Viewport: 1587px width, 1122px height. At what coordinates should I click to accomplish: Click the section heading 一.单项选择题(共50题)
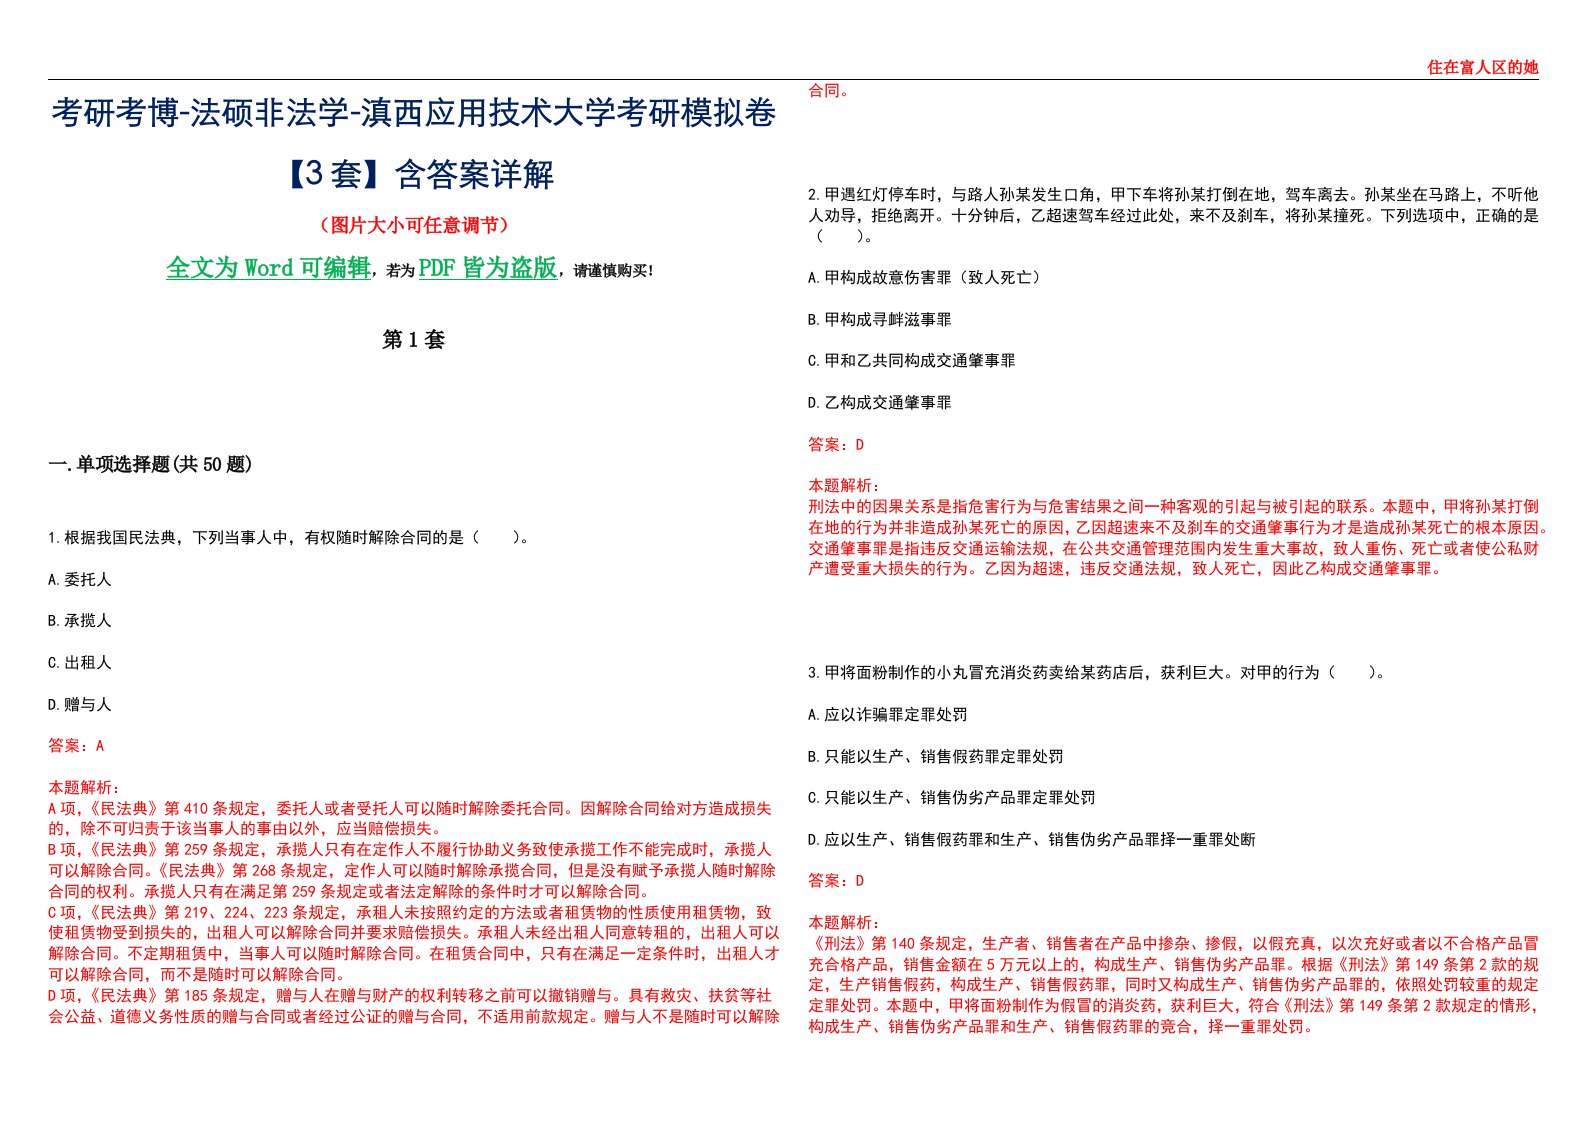pyautogui.click(x=151, y=464)
